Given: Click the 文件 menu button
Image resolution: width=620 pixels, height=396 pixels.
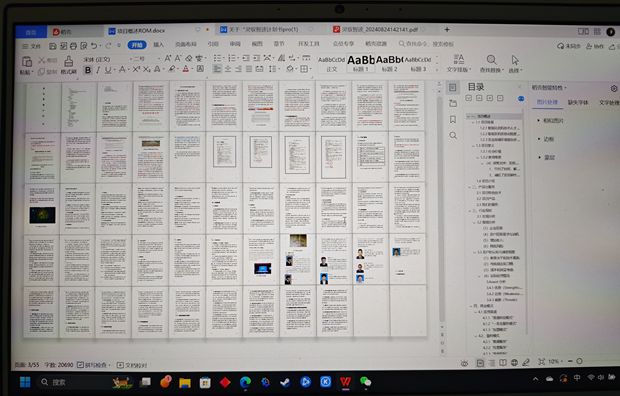Looking at the screenshot, I should pos(32,46).
